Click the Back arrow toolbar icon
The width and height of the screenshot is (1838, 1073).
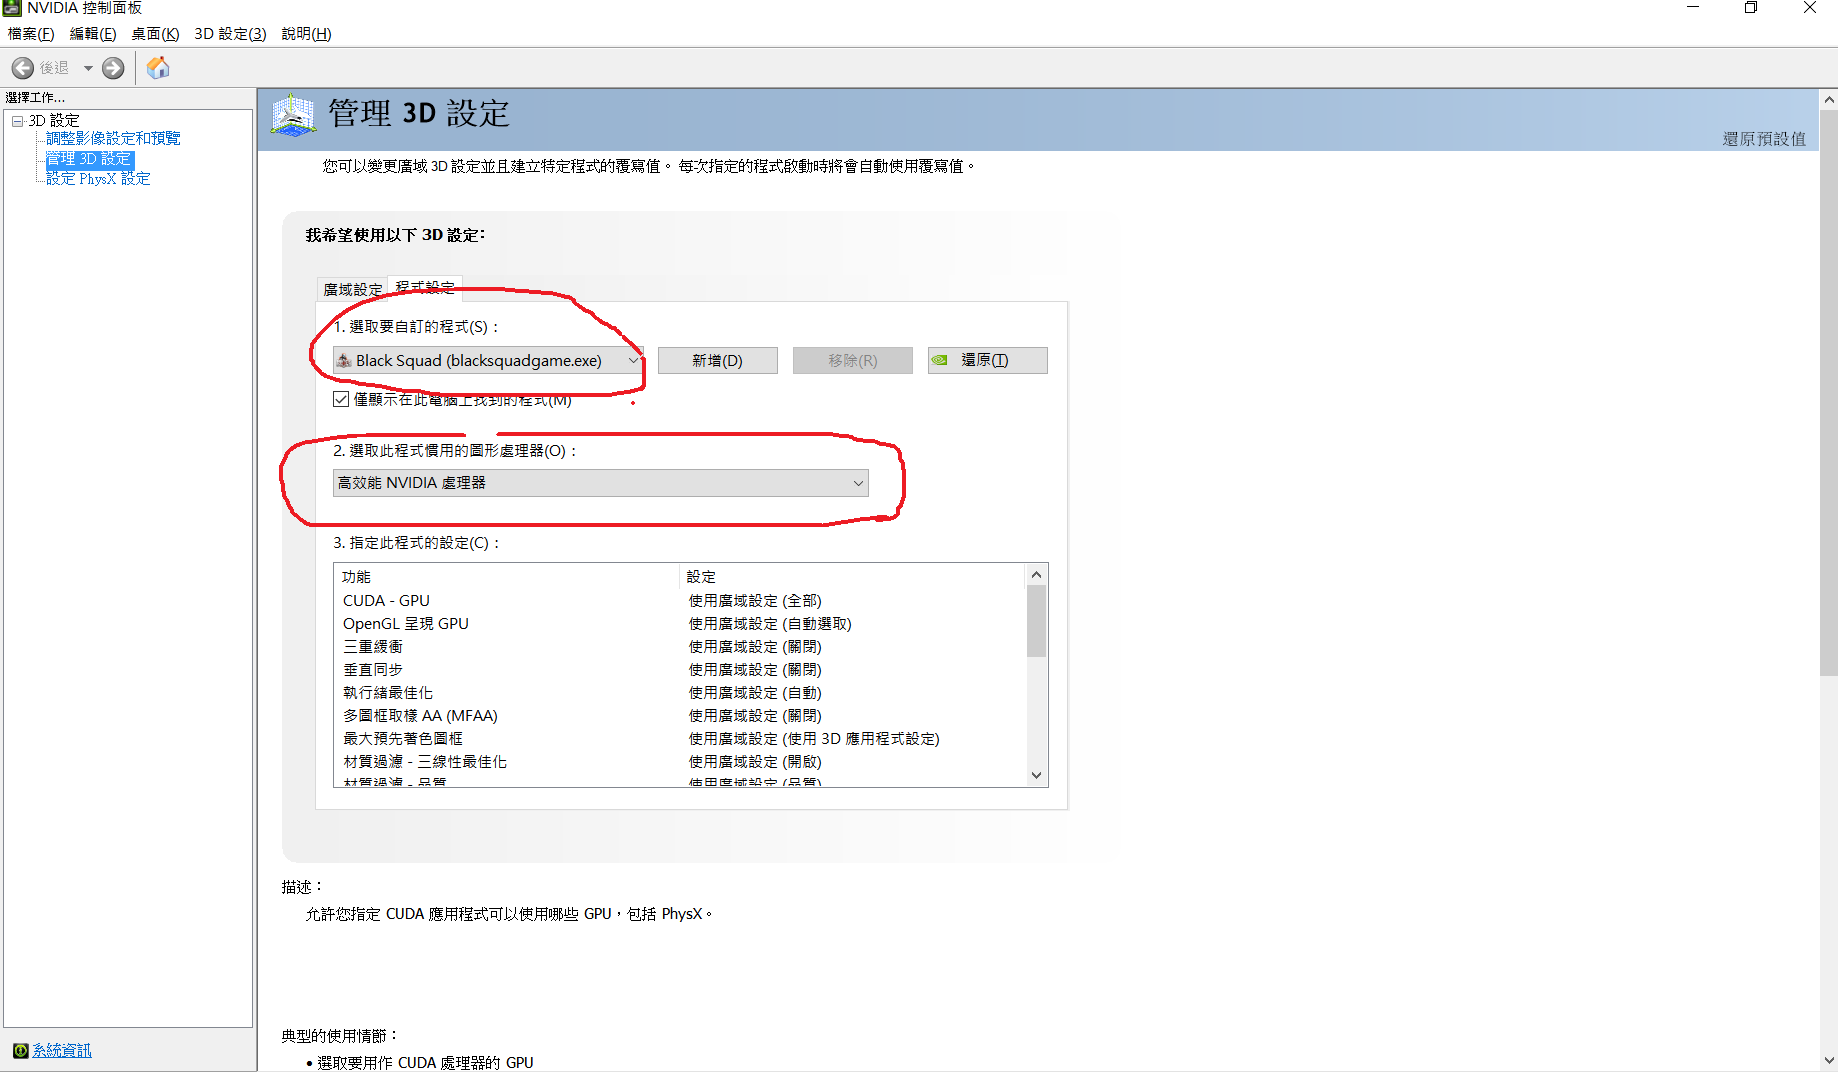tap(23, 68)
